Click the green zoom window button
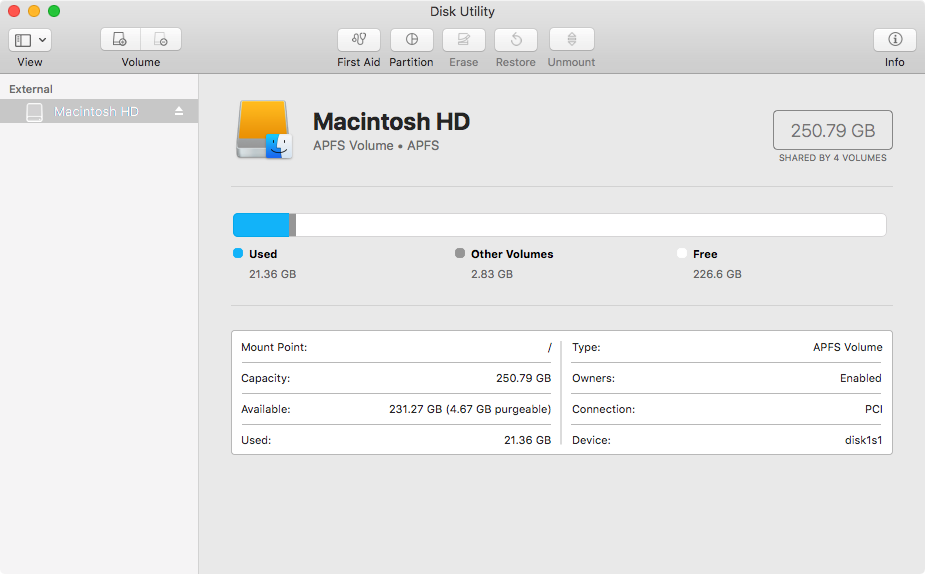 [x=54, y=11]
